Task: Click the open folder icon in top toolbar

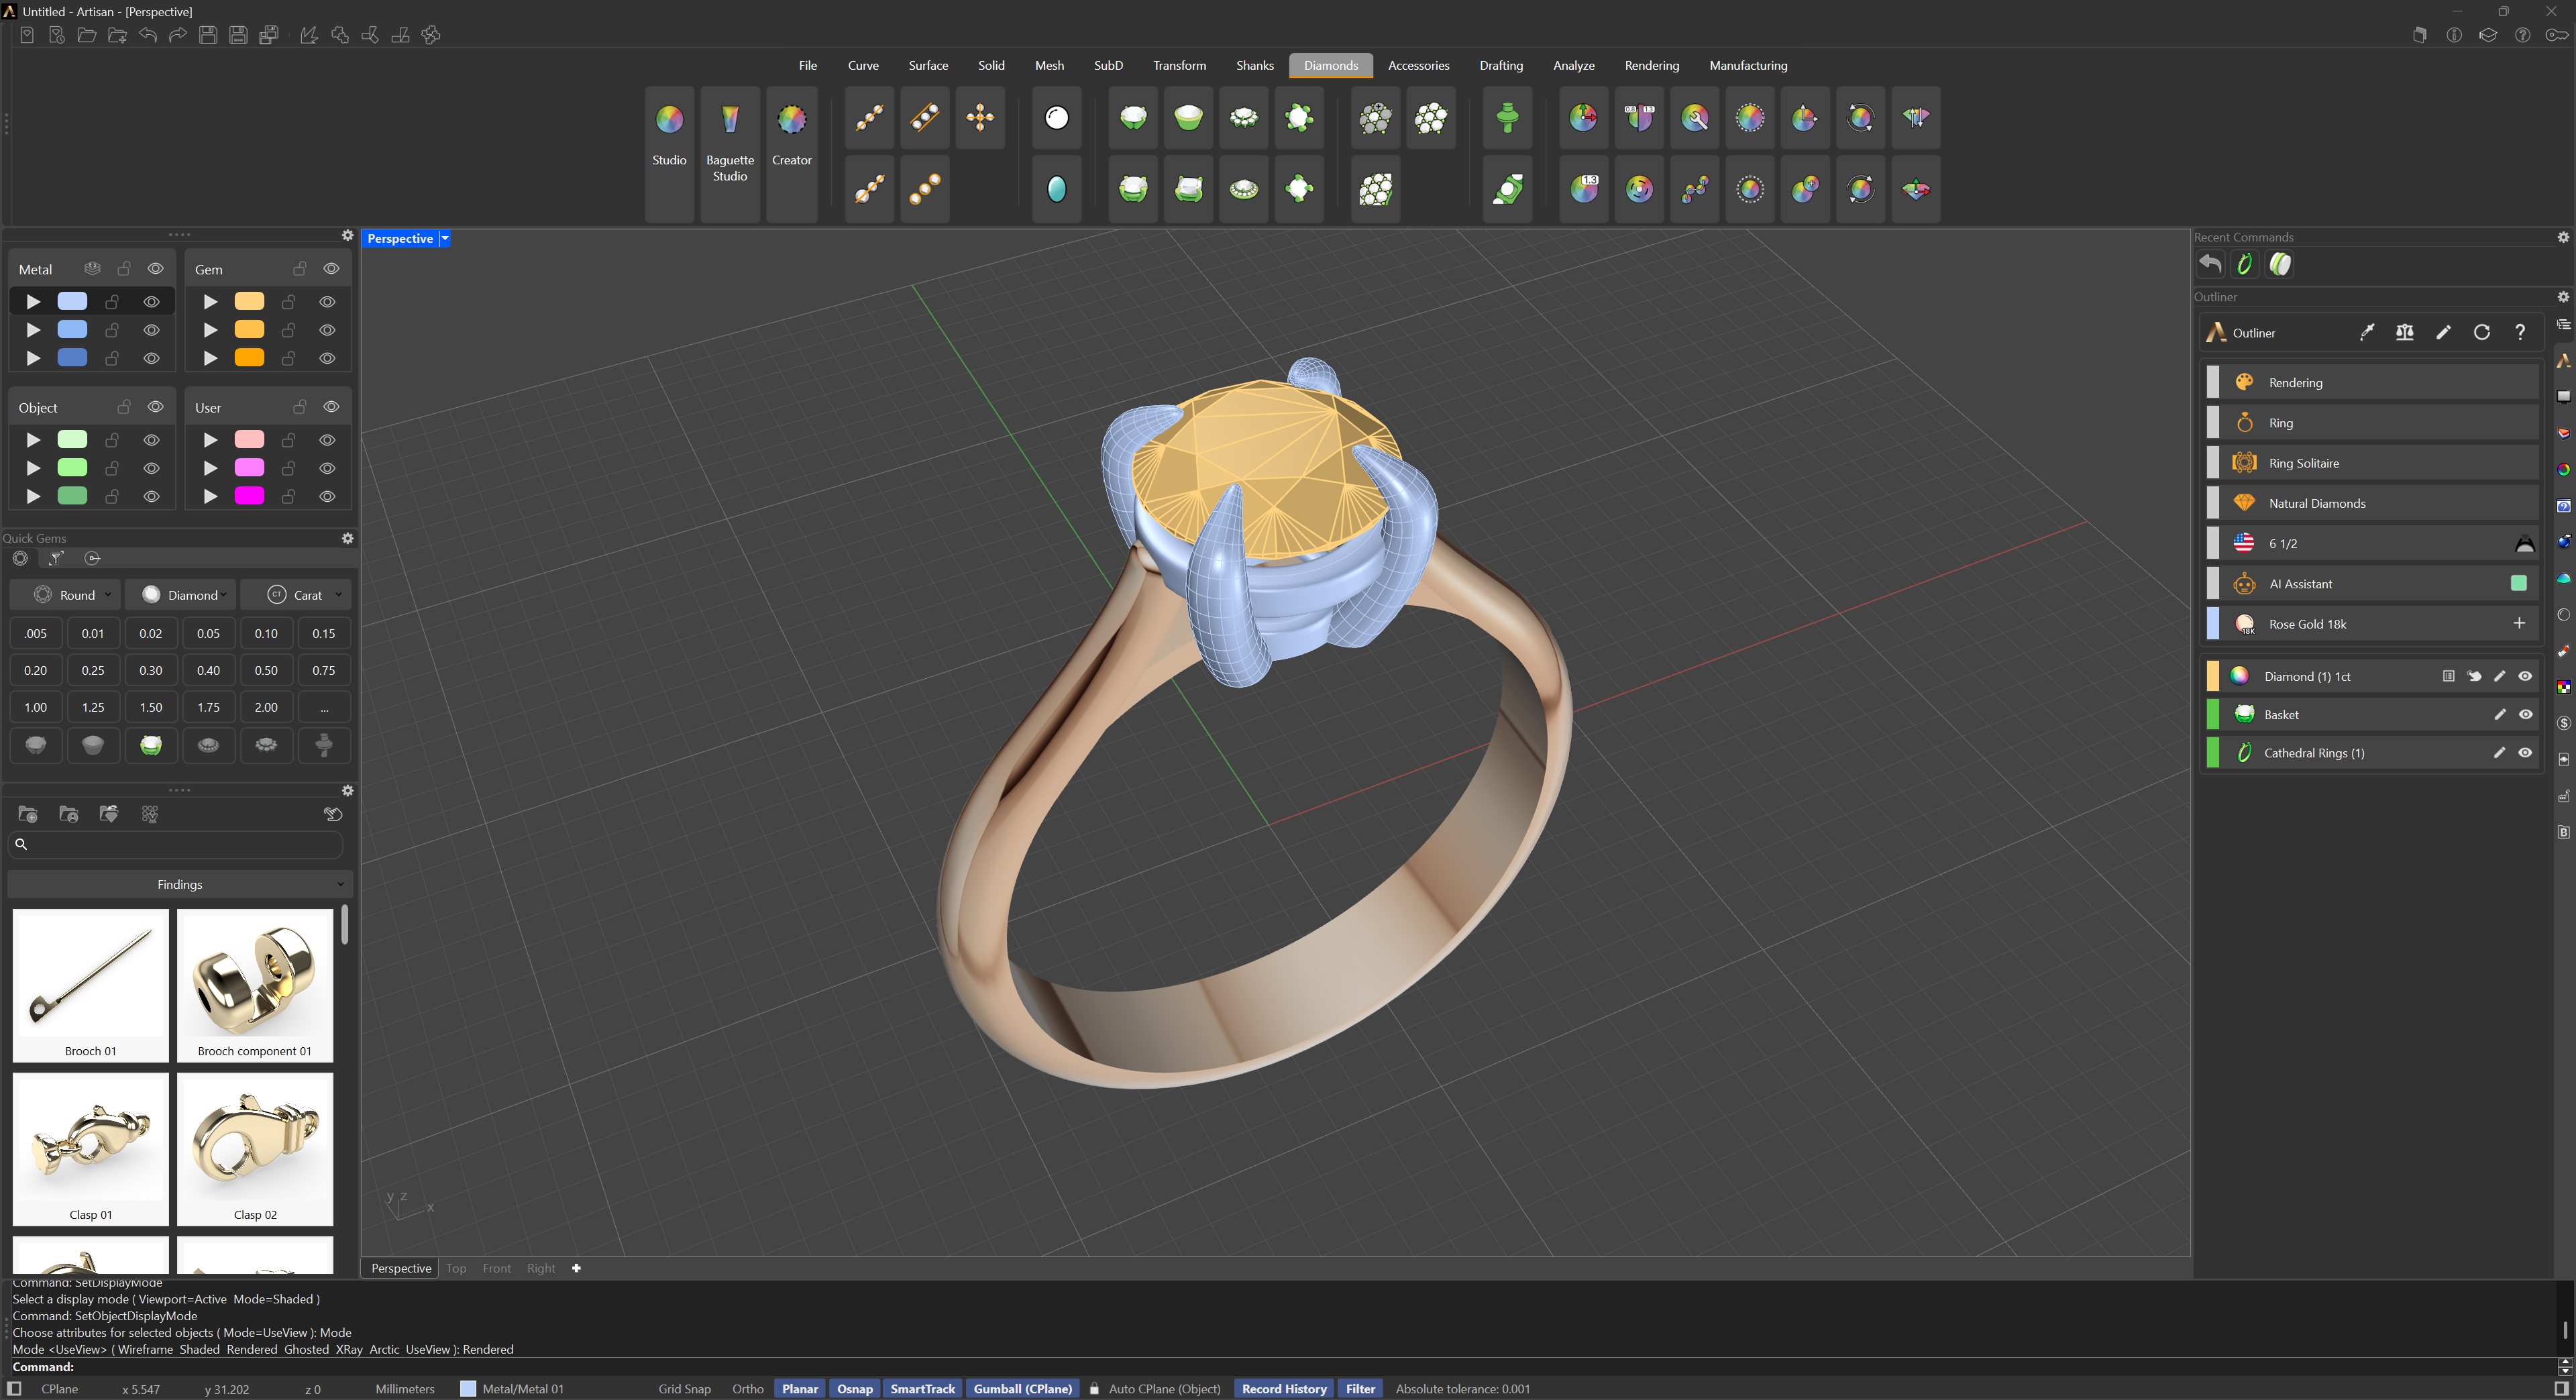Action: point(87,35)
